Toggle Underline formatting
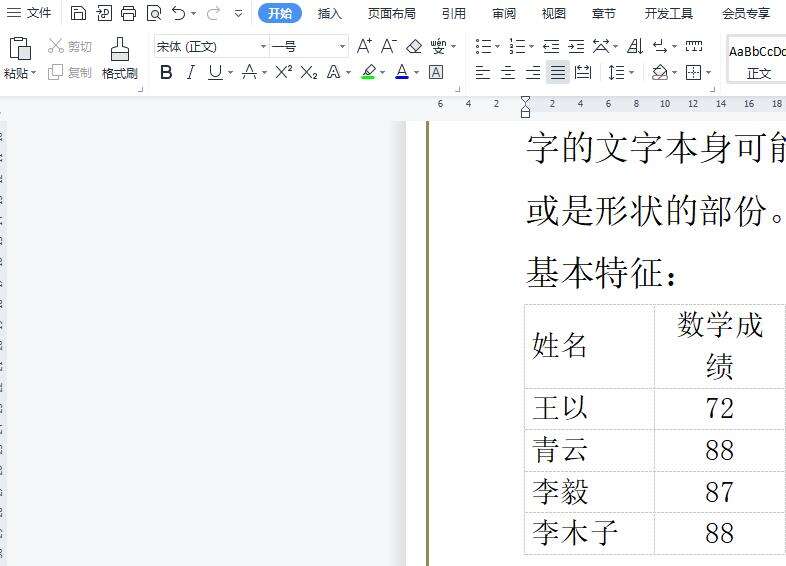786x566 pixels. pyautogui.click(x=216, y=73)
